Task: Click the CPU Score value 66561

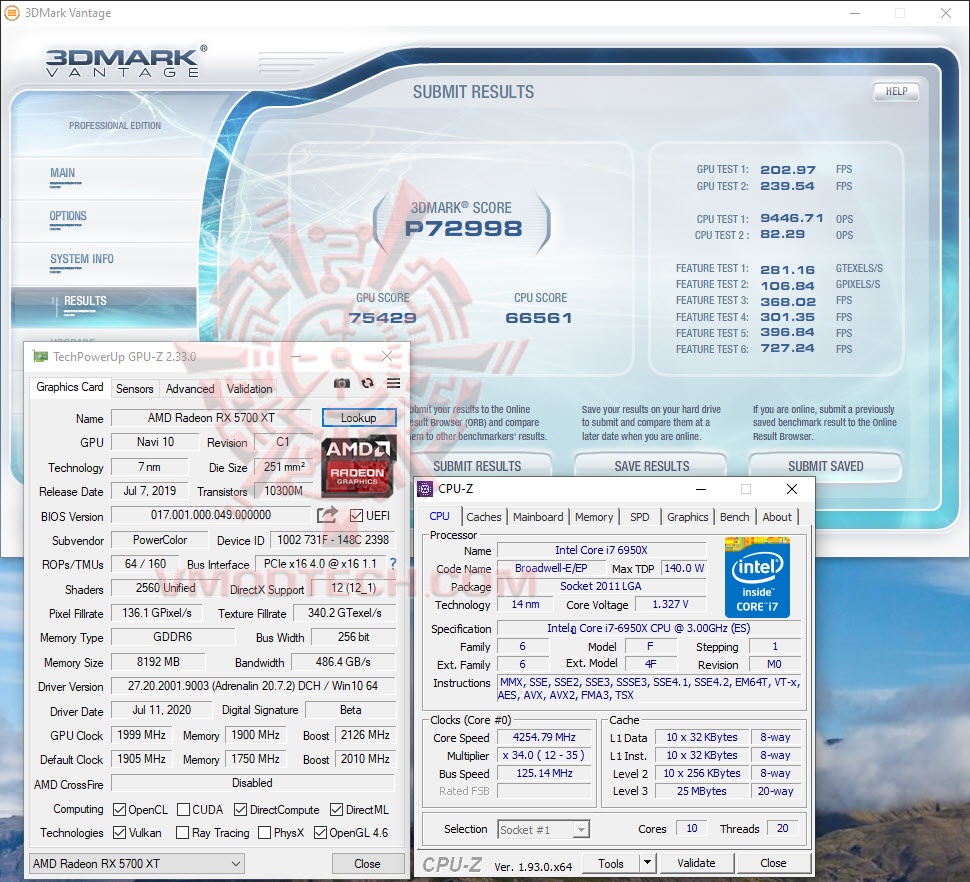Action: pos(539,318)
